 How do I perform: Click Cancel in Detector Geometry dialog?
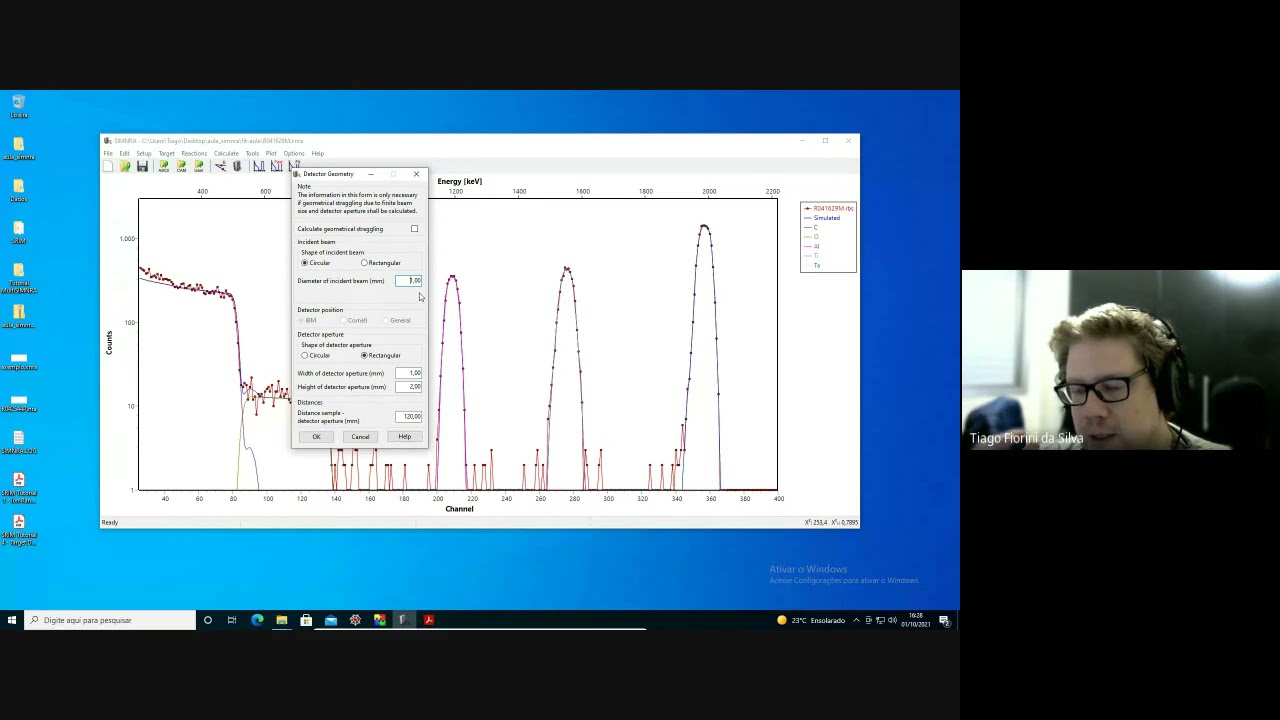coord(360,437)
